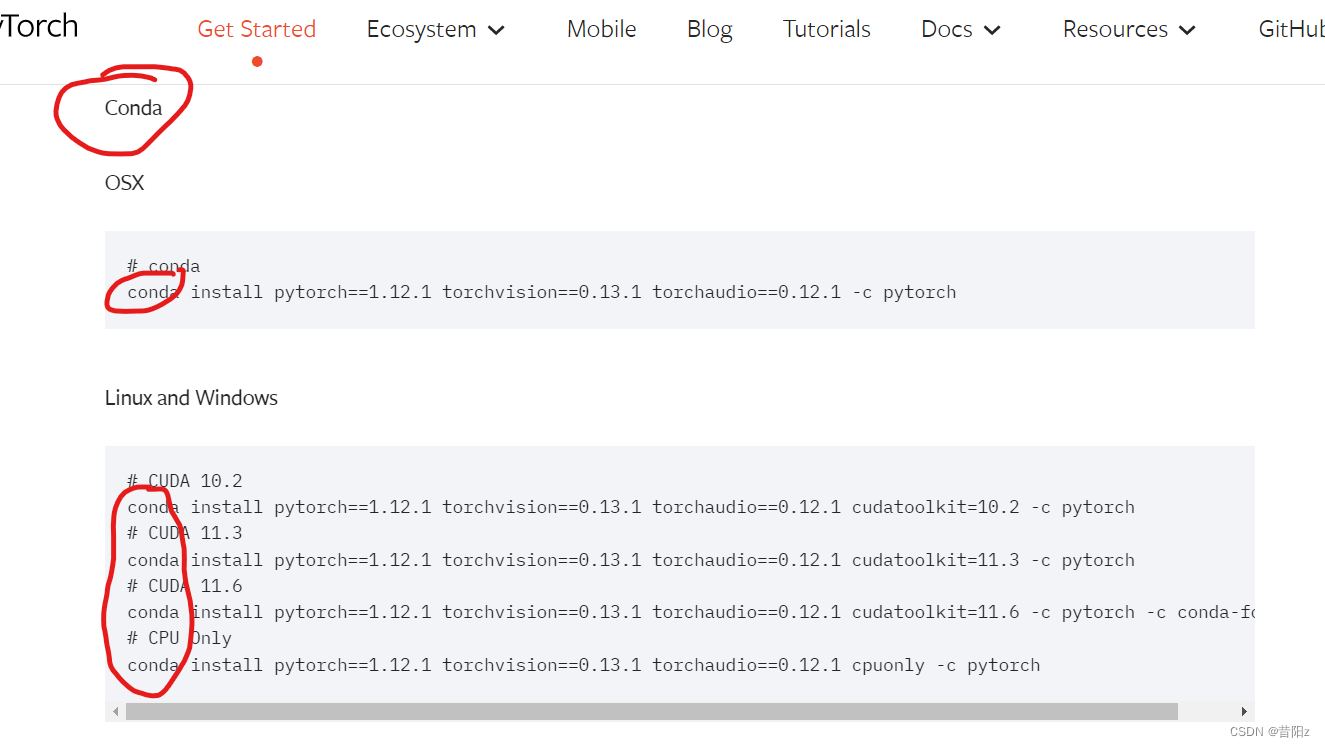
Task: Select the OSX conda install command line
Action: [540, 292]
